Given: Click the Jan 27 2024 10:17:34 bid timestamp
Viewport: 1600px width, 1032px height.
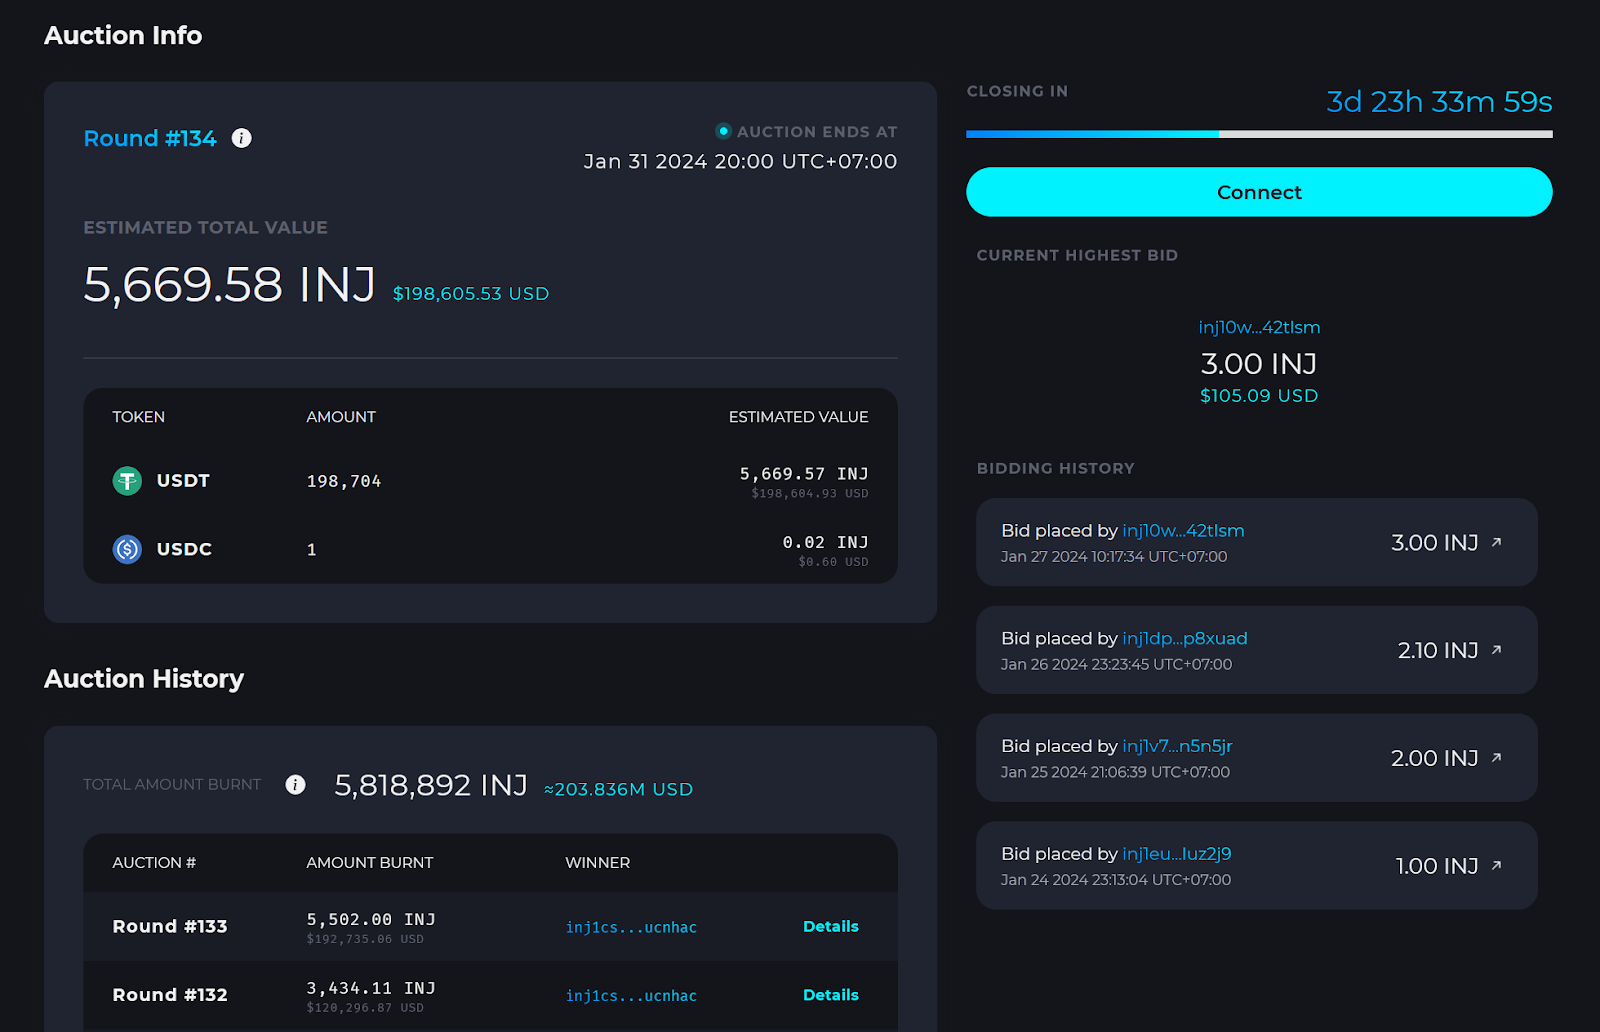Looking at the screenshot, I should click(x=1114, y=557).
